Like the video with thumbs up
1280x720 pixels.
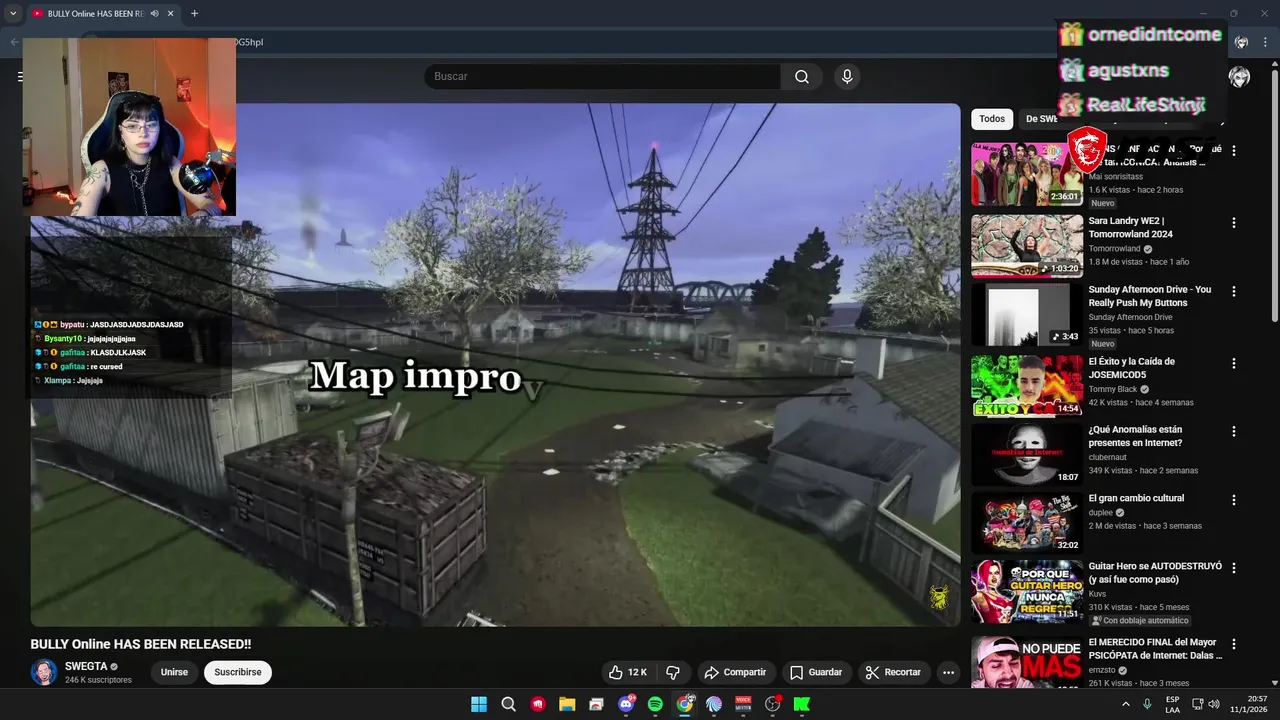pyautogui.click(x=627, y=672)
